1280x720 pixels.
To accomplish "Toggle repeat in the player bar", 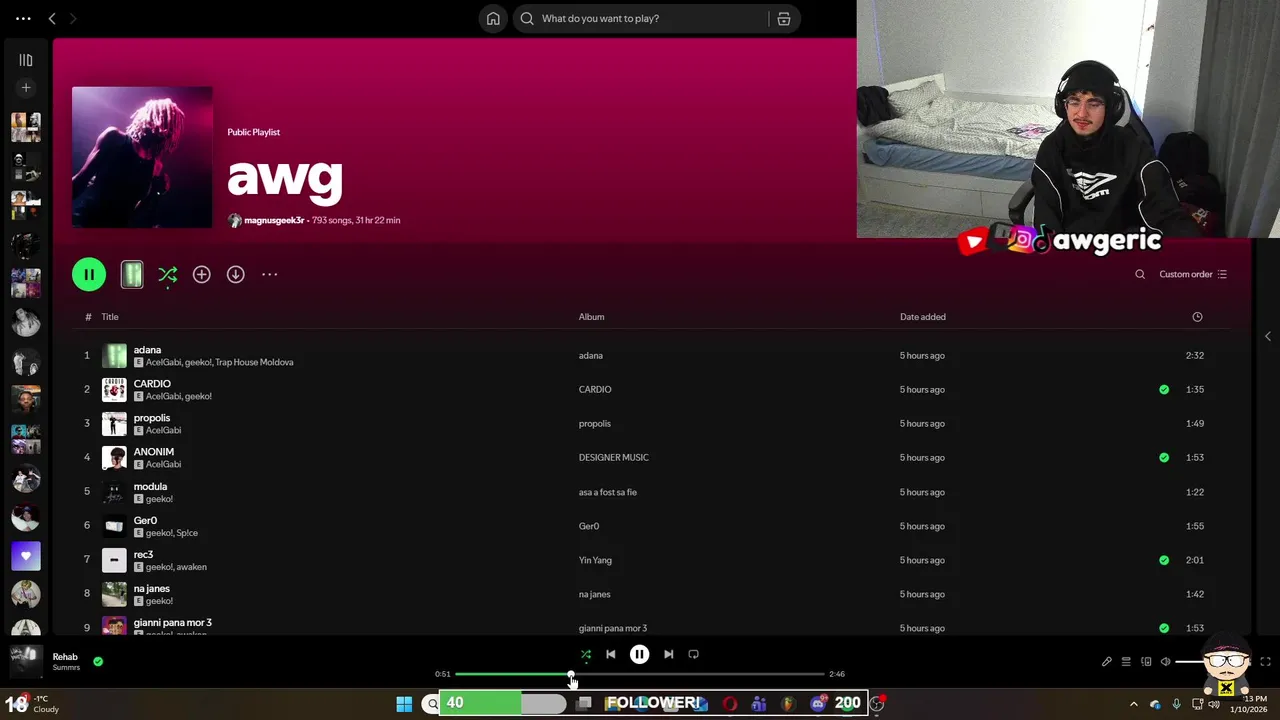I will tap(693, 654).
